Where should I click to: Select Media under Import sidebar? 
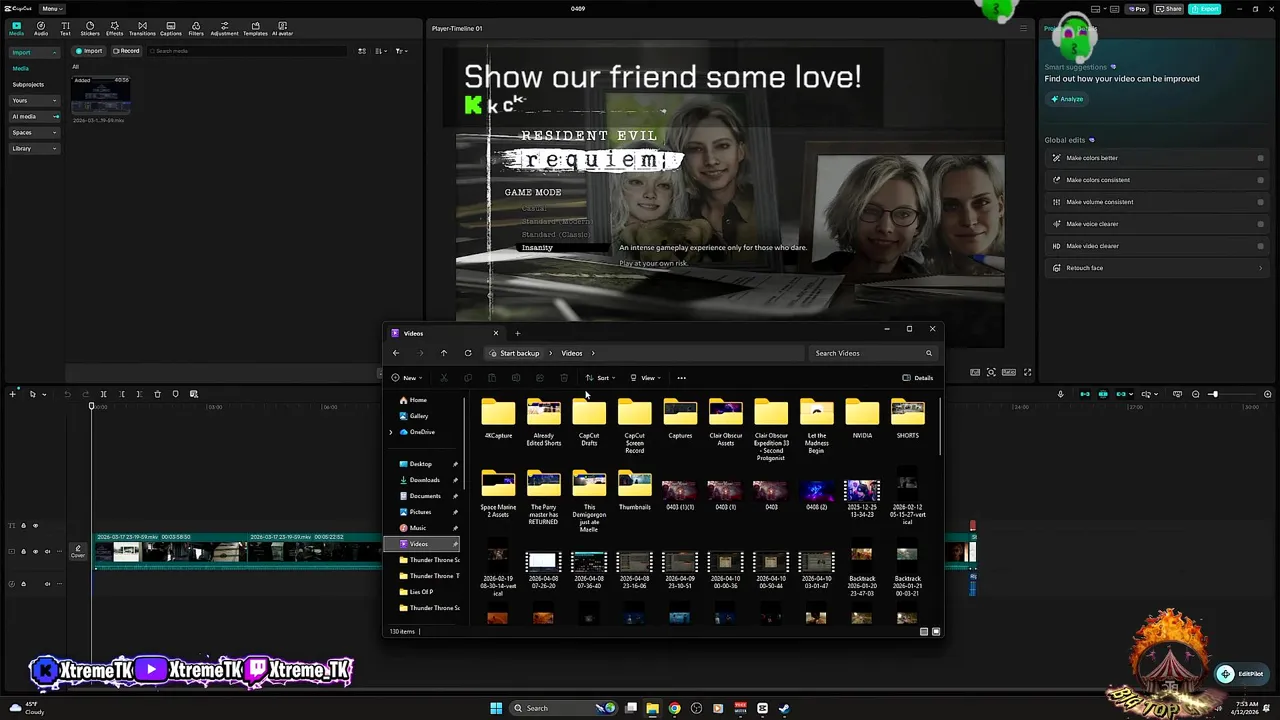(x=21, y=68)
